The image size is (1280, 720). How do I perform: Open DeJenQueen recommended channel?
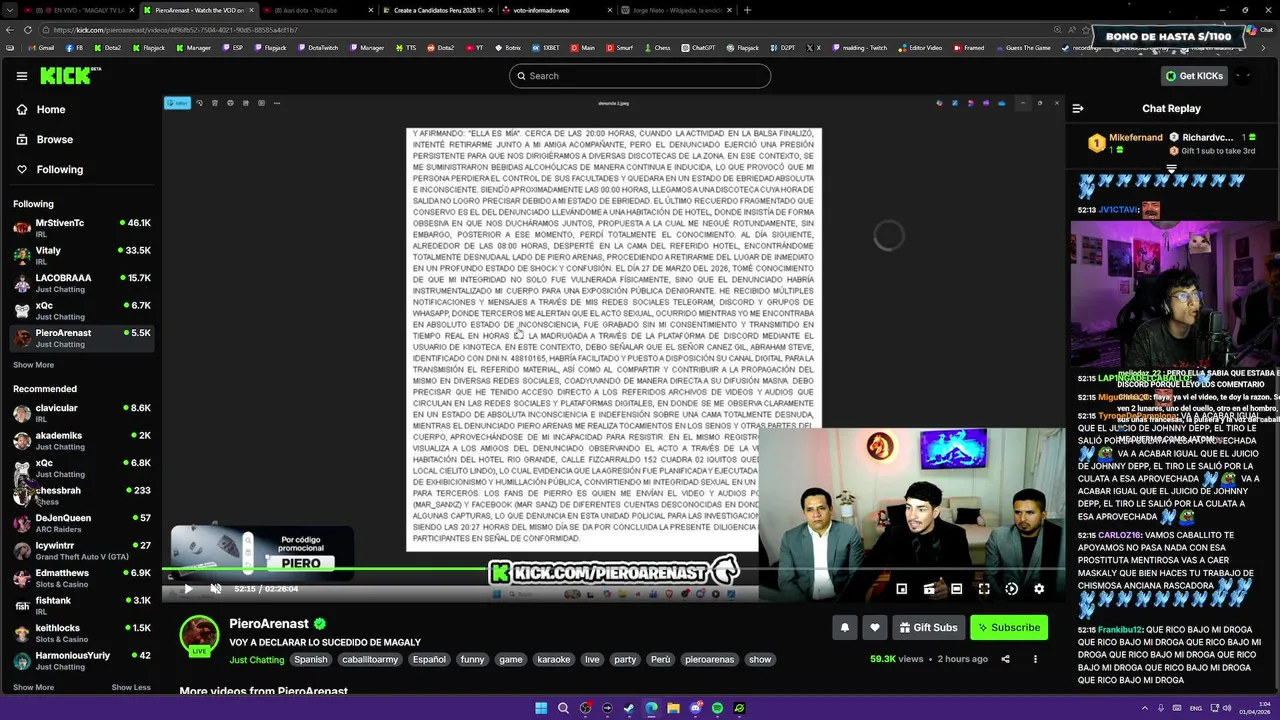tap(82, 523)
